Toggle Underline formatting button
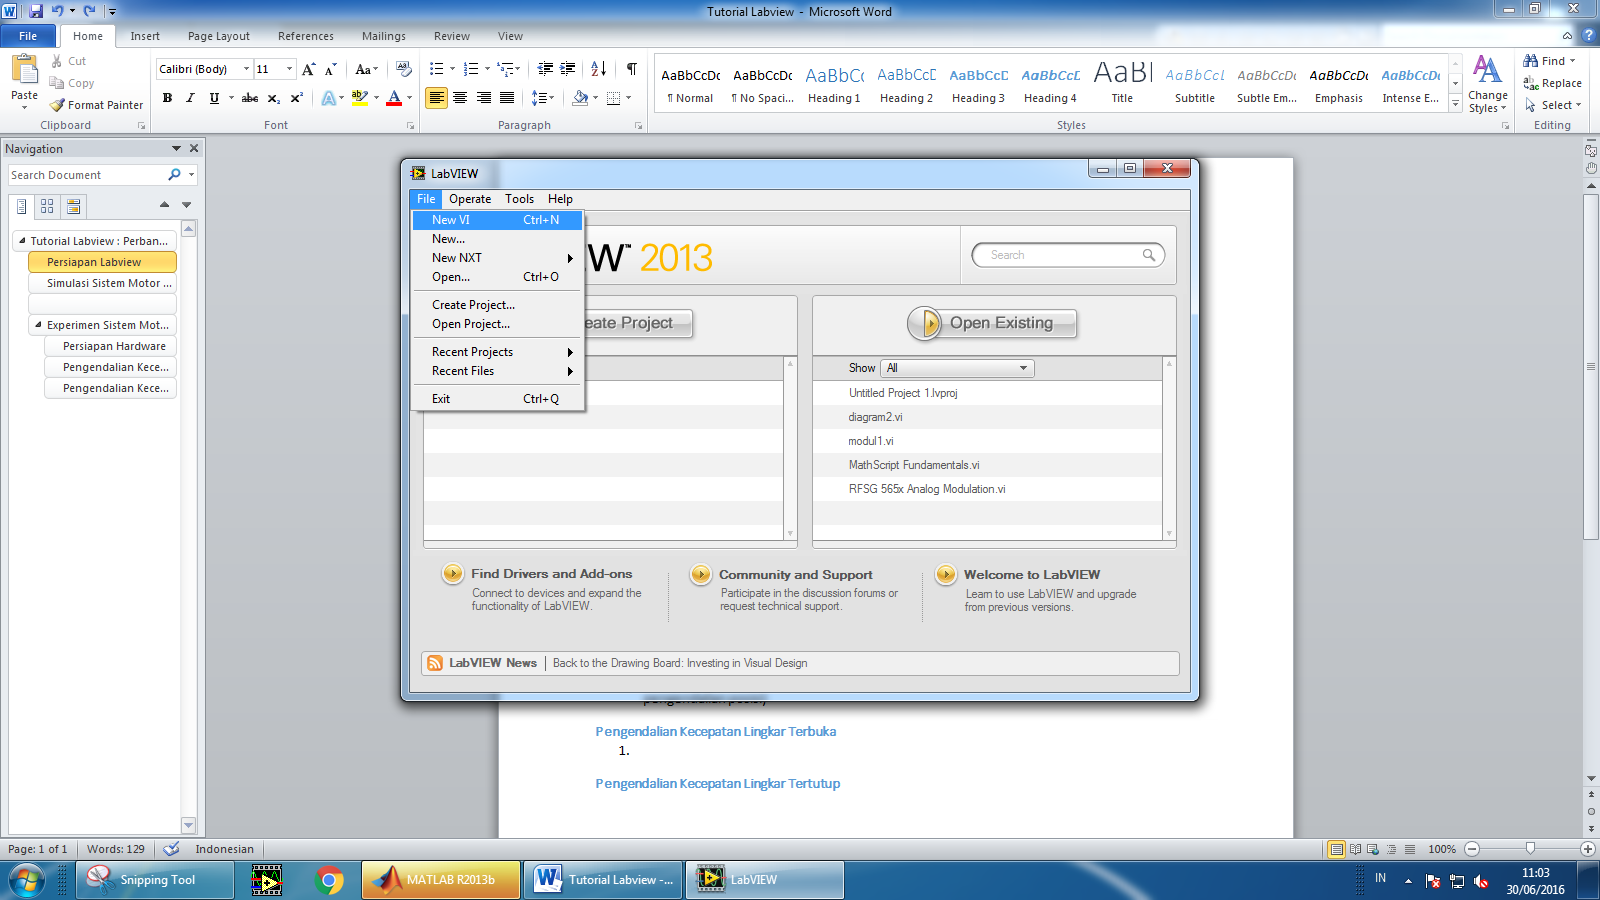The width and height of the screenshot is (1600, 900). click(214, 98)
